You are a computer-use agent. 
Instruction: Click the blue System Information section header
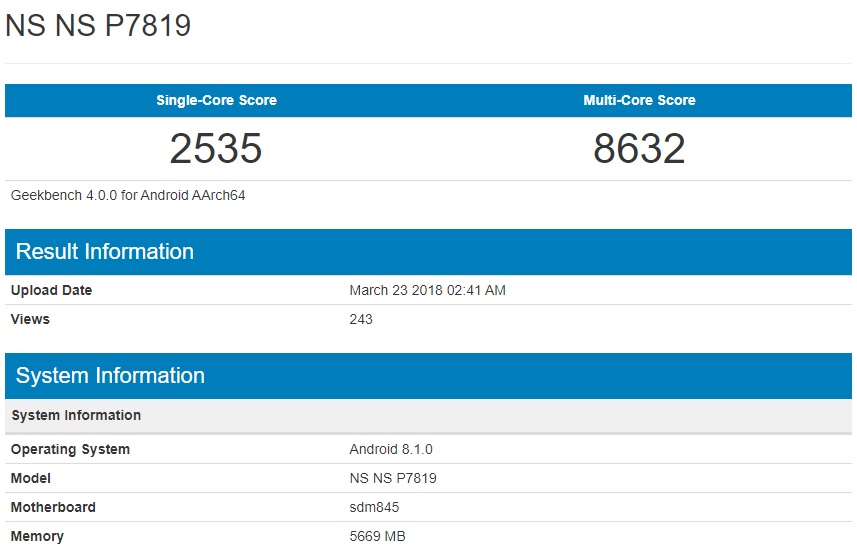tap(110, 376)
